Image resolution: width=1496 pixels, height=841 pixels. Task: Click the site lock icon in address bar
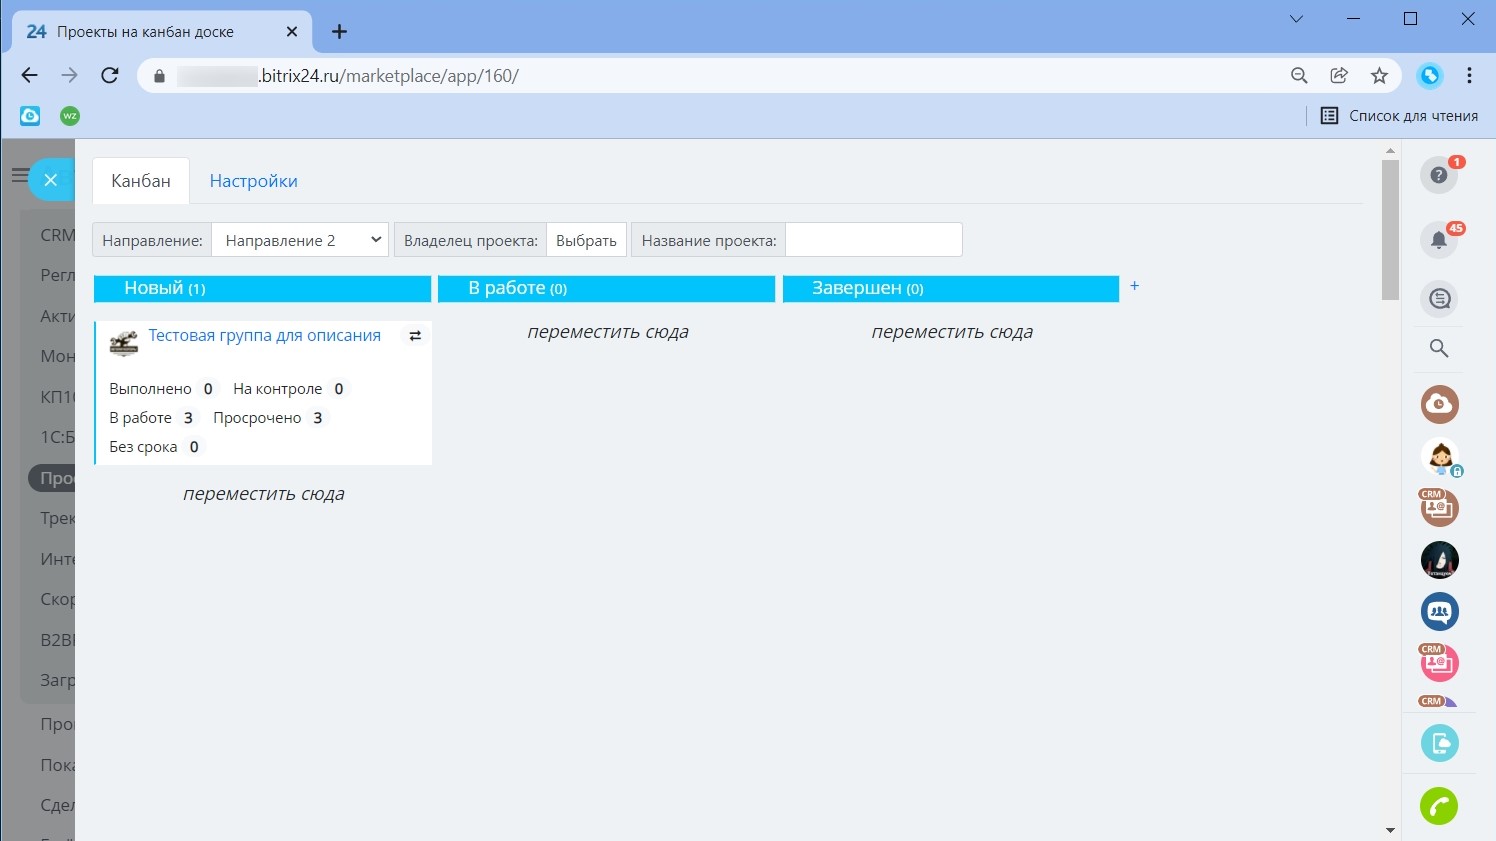tap(159, 76)
